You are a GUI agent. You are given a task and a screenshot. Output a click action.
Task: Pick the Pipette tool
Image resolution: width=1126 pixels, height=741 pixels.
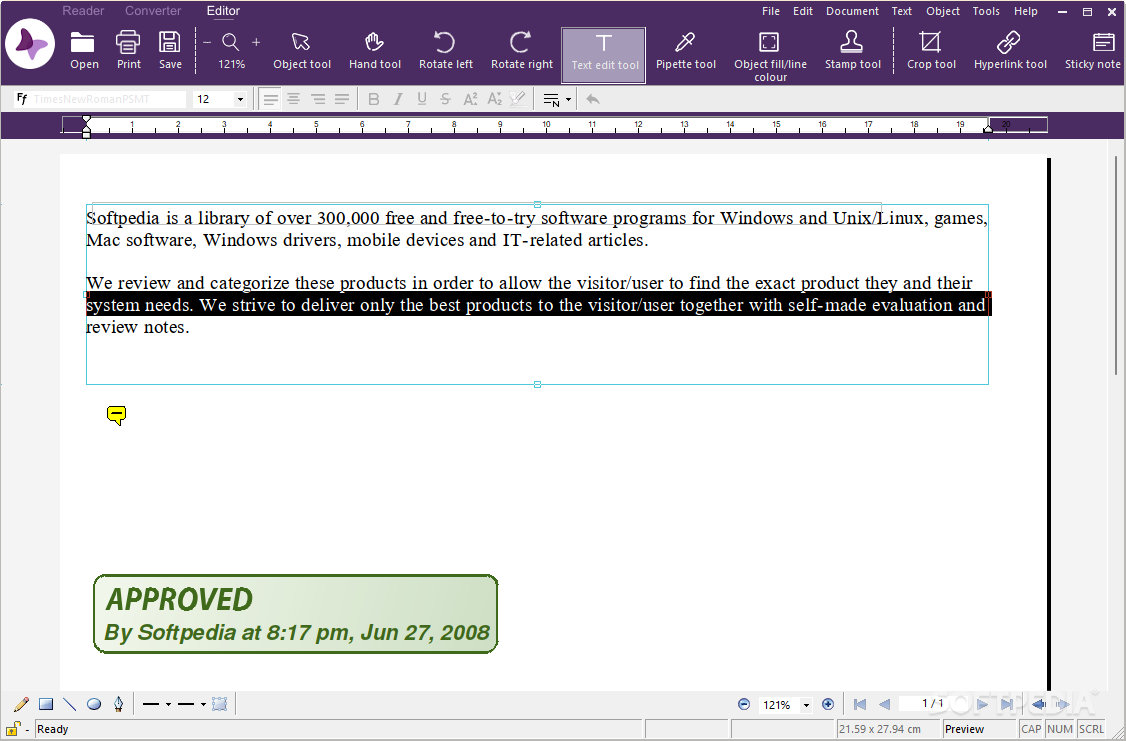686,50
